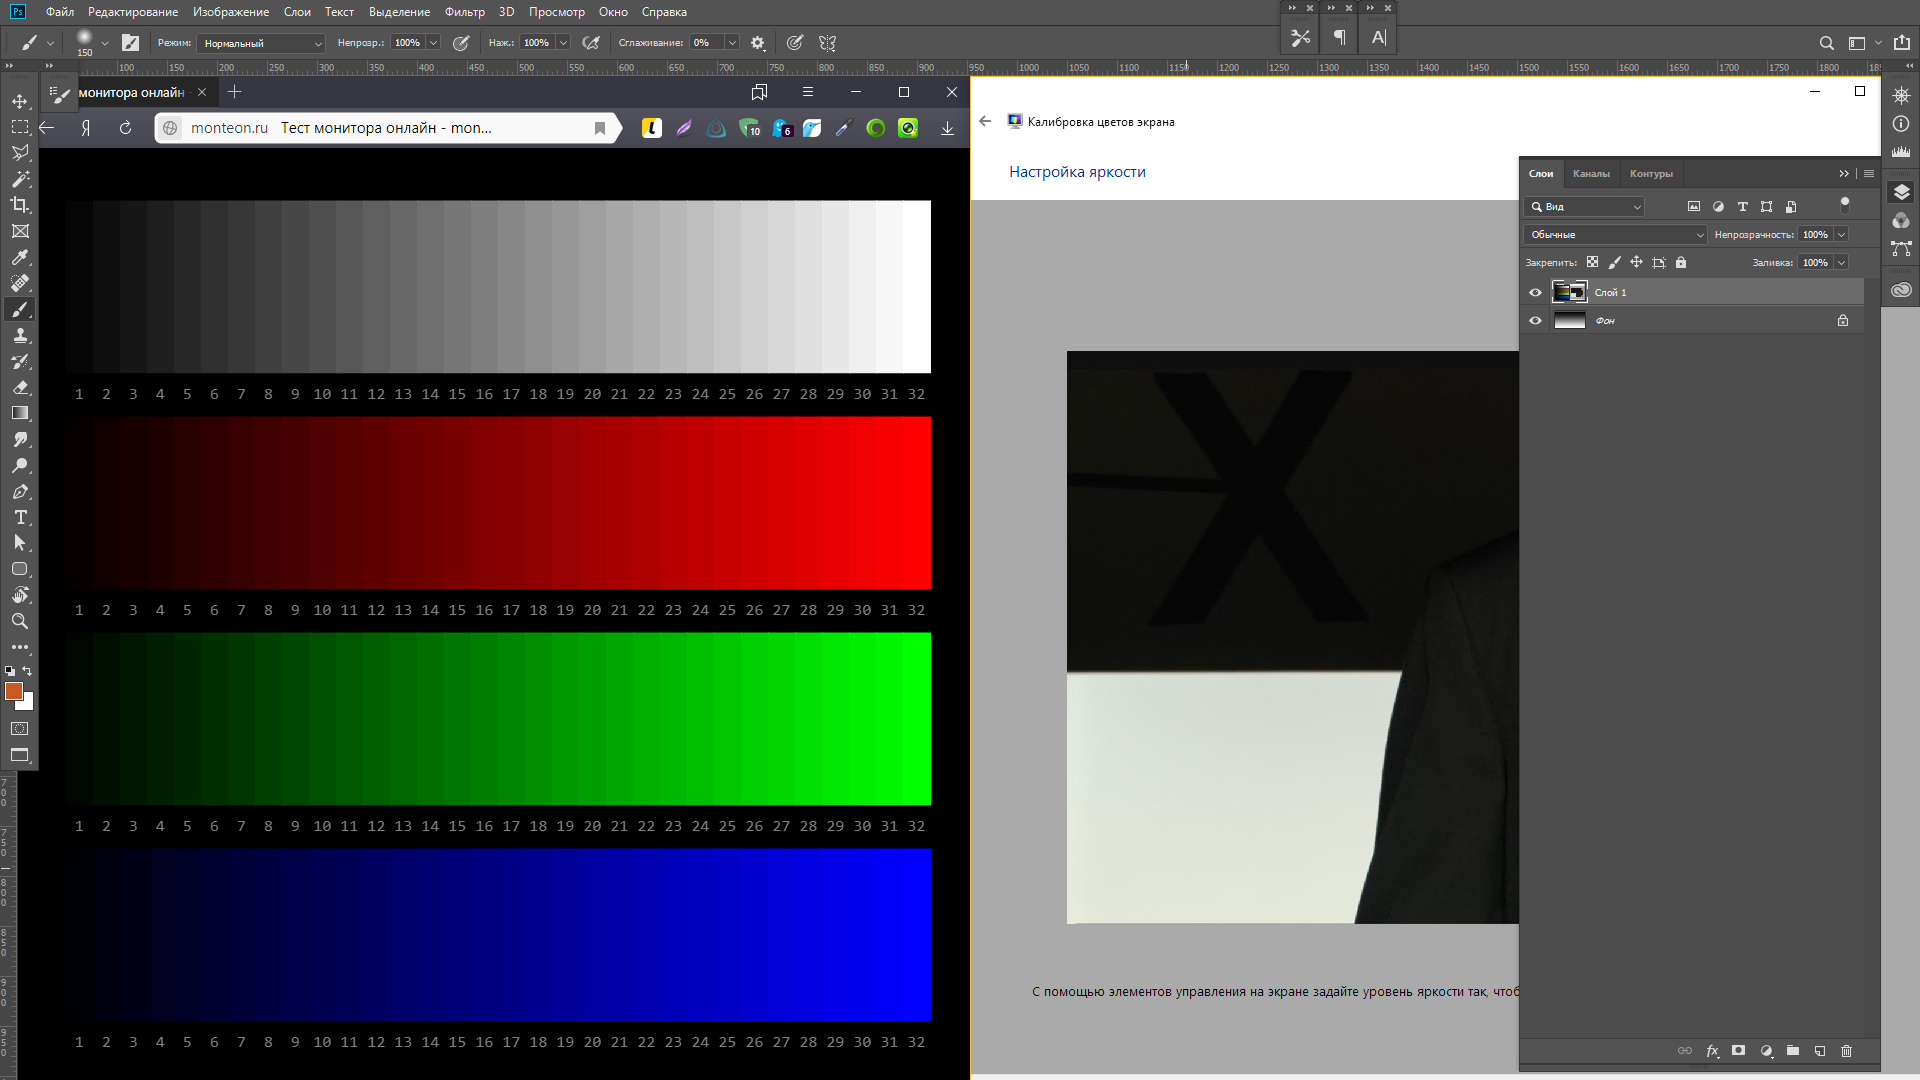Toggle lock position

pos(1636,262)
